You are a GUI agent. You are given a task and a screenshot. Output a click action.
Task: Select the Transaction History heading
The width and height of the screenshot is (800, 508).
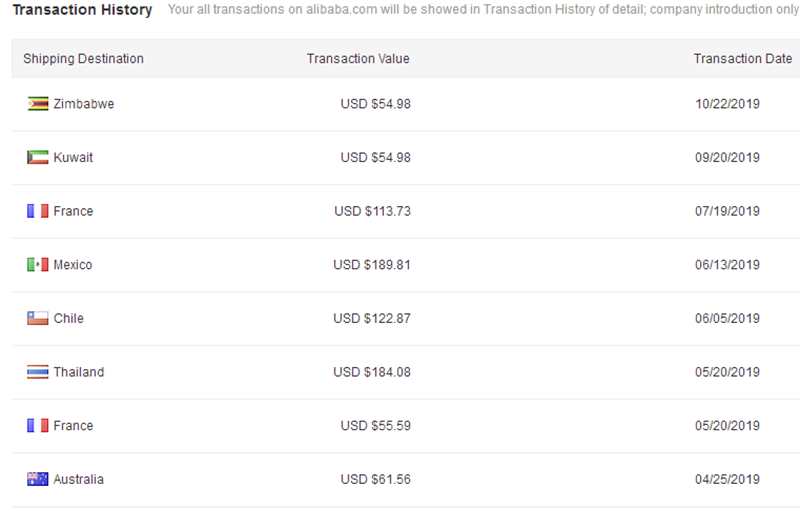(x=82, y=10)
